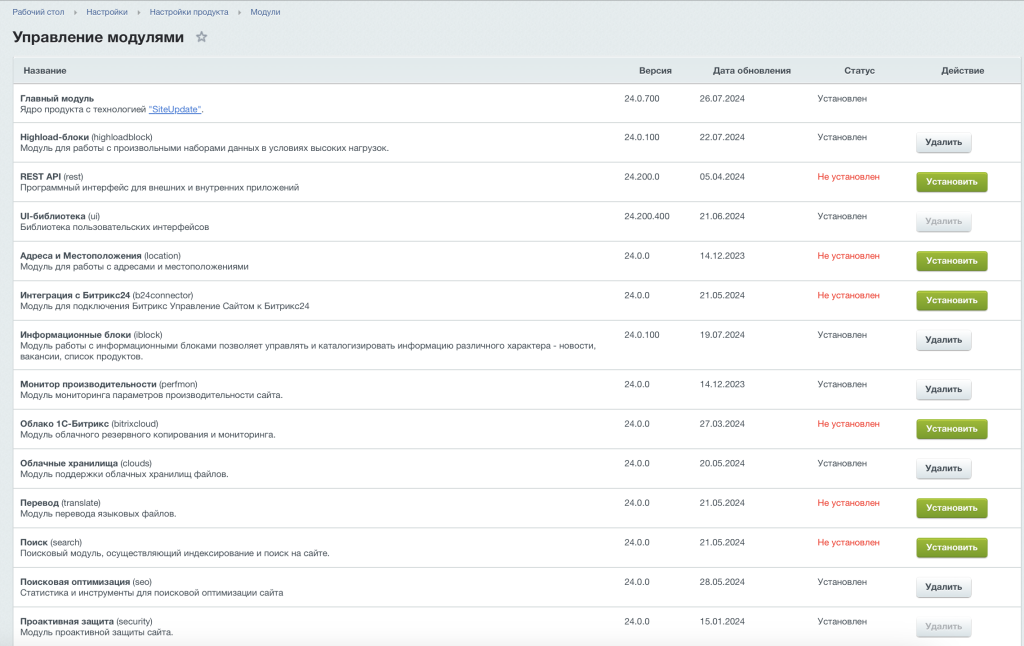The image size is (1024, 646).
Task: Click the Модули breadcrumb link
Action: tap(265, 12)
